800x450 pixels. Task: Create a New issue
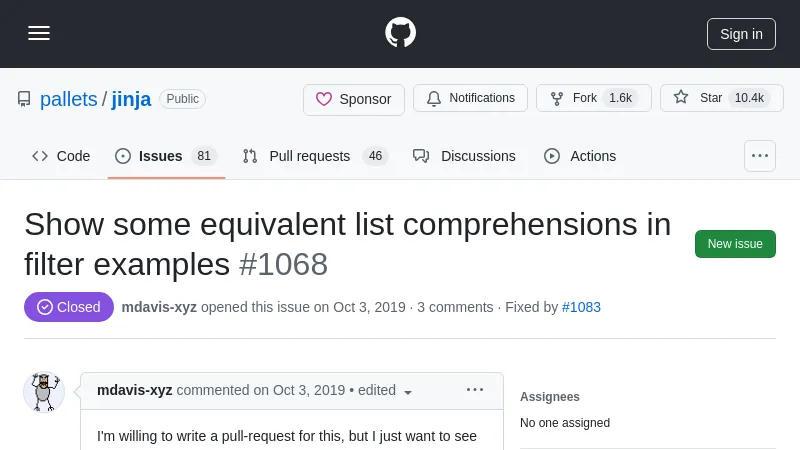tap(735, 244)
